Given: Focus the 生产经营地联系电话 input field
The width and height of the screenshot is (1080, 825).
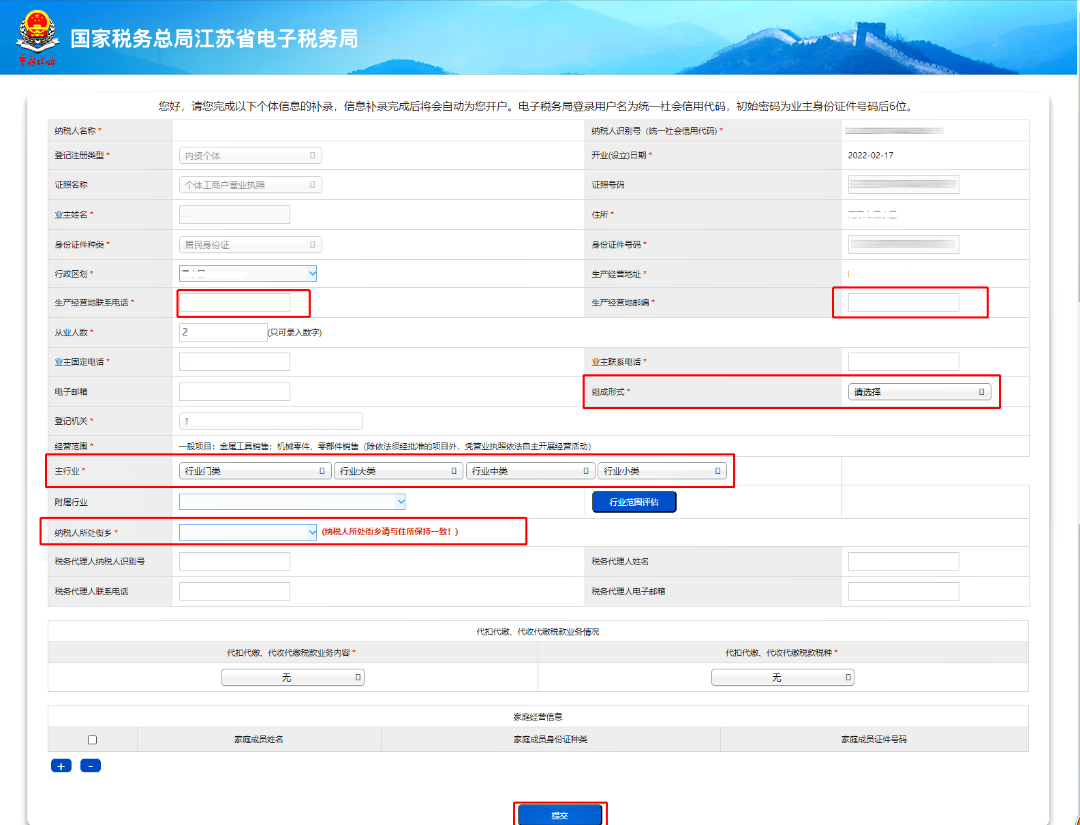Looking at the screenshot, I should pyautogui.click(x=234, y=302).
